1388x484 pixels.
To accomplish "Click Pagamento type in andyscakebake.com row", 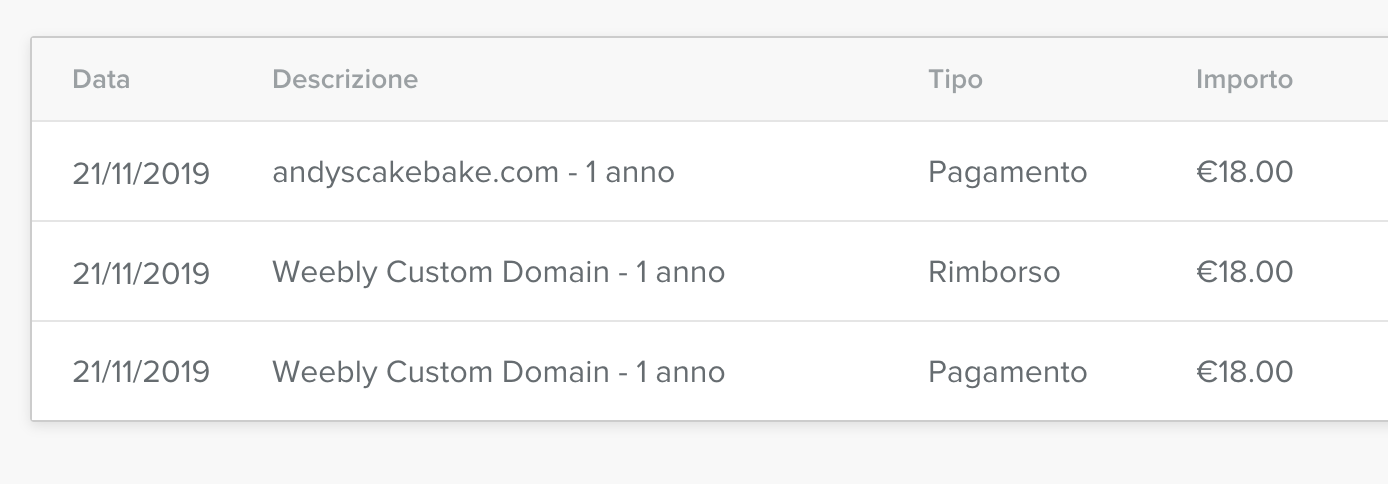I will coord(1007,173).
